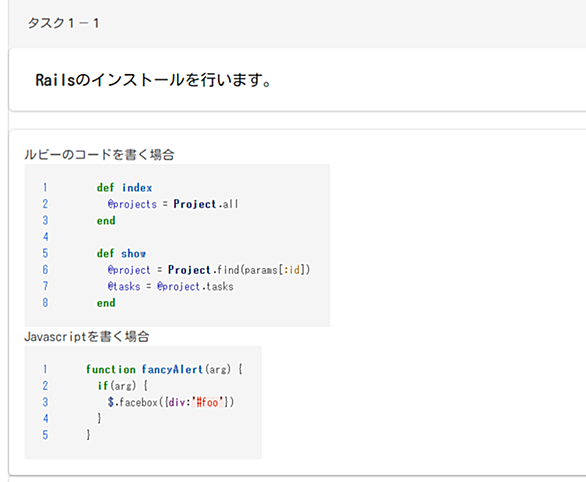Click the 'end' on Ruby line 3
This screenshot has width=586, height=482.
106,220
